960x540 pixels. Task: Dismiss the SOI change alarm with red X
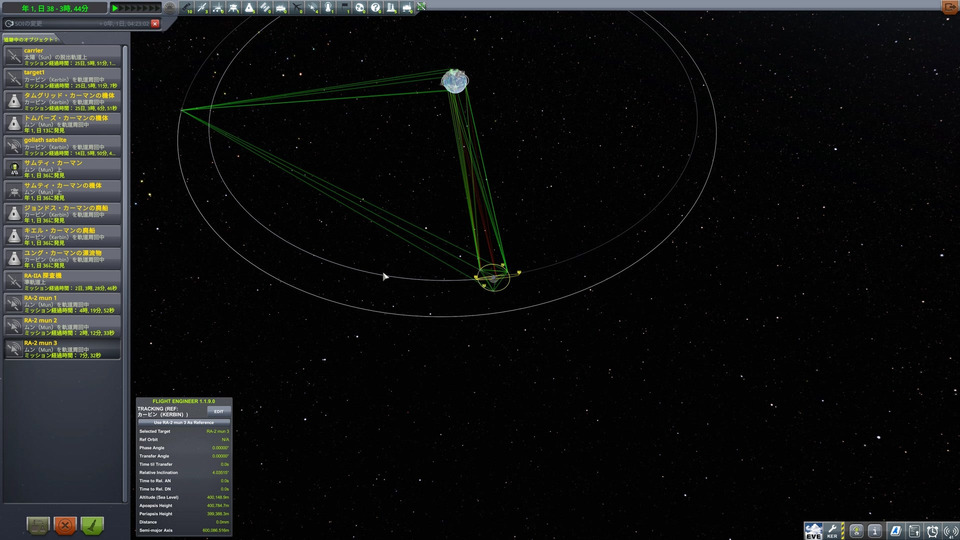pyautogui.click(x=156, y=23)
